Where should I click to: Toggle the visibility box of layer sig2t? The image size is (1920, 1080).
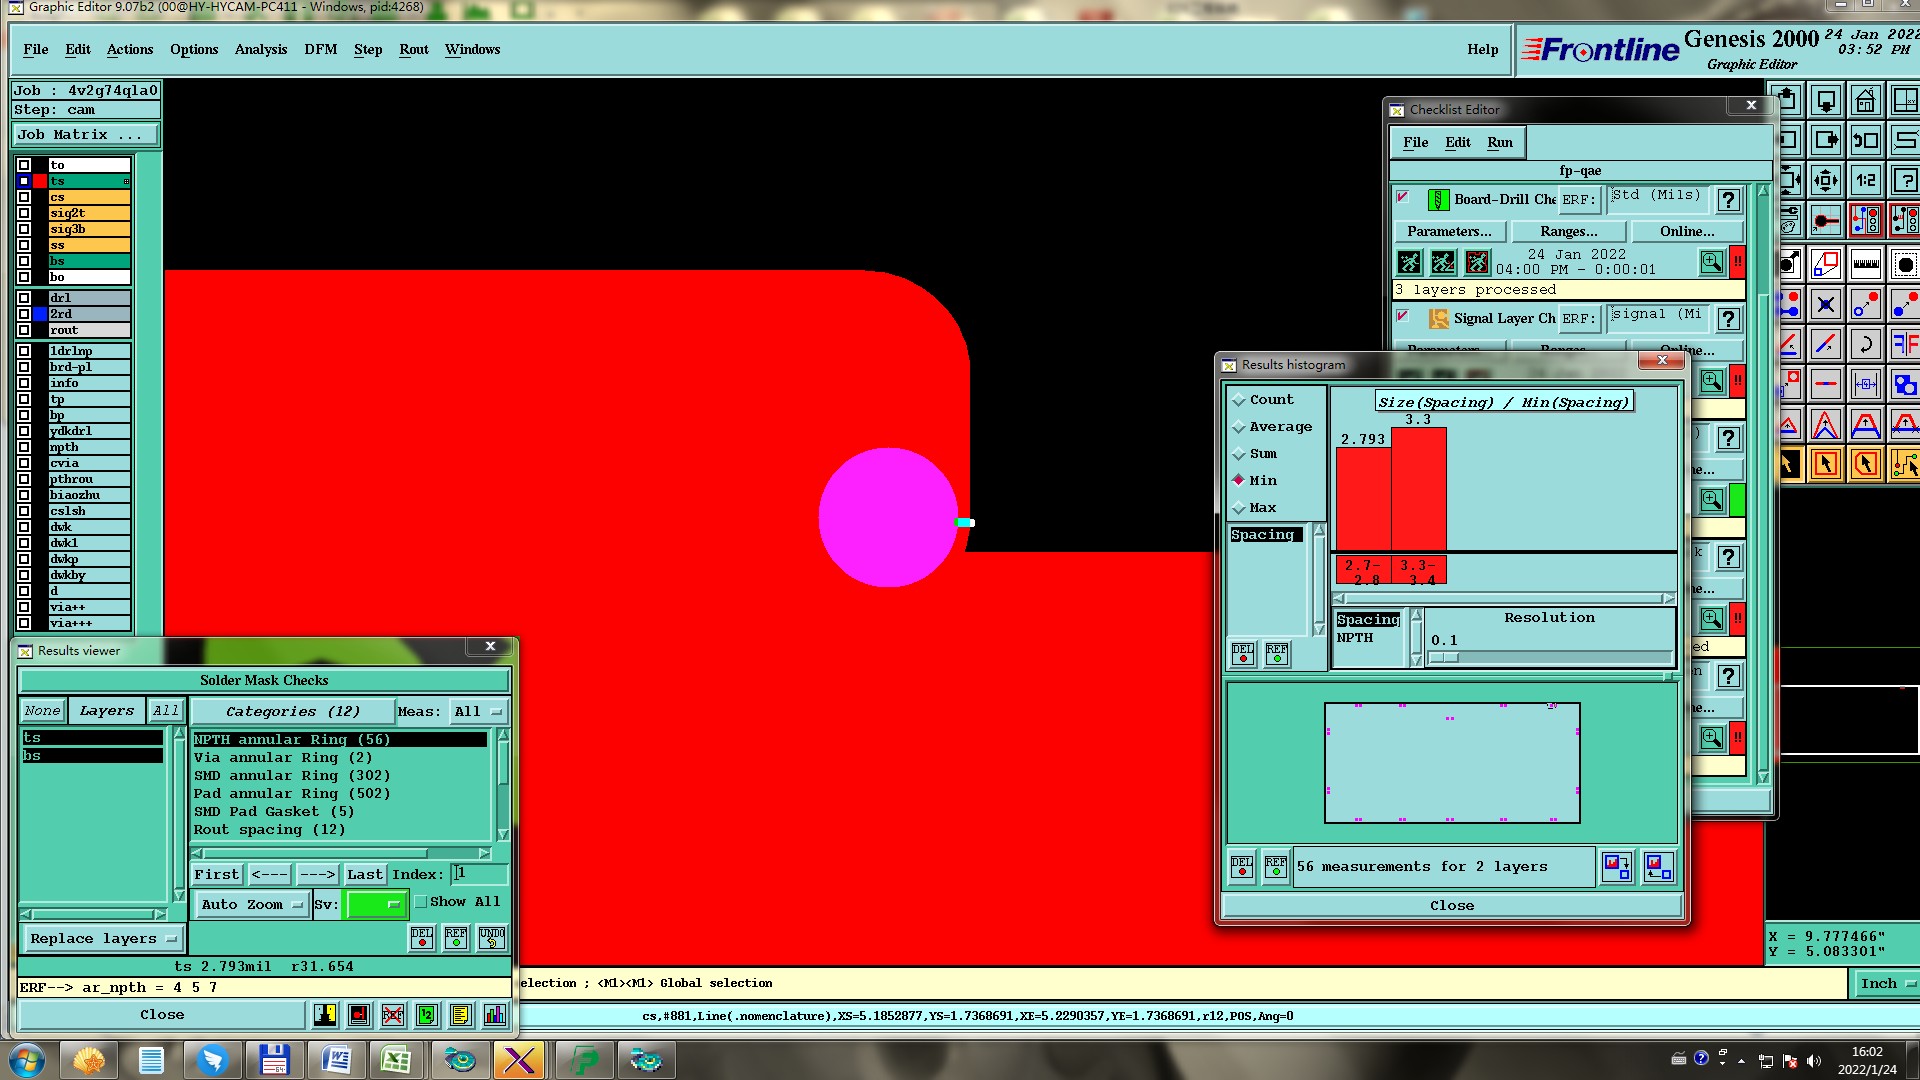click(x=24, y=213)
